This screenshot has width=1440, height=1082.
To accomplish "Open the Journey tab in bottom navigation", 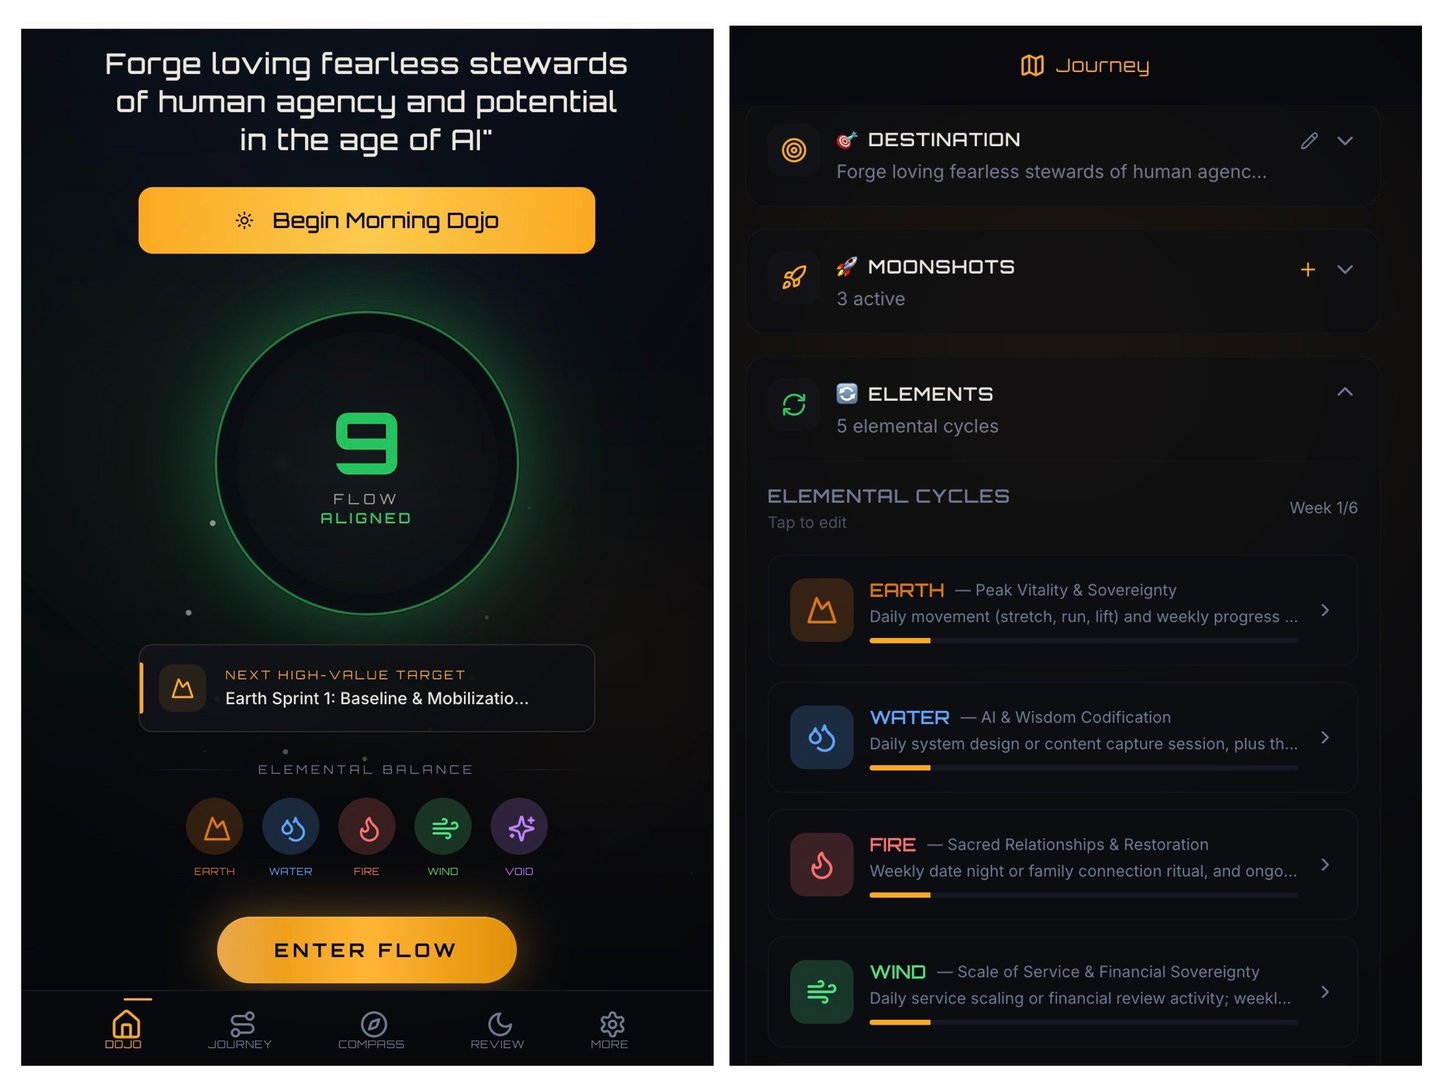I will [x=240, y=1030].
